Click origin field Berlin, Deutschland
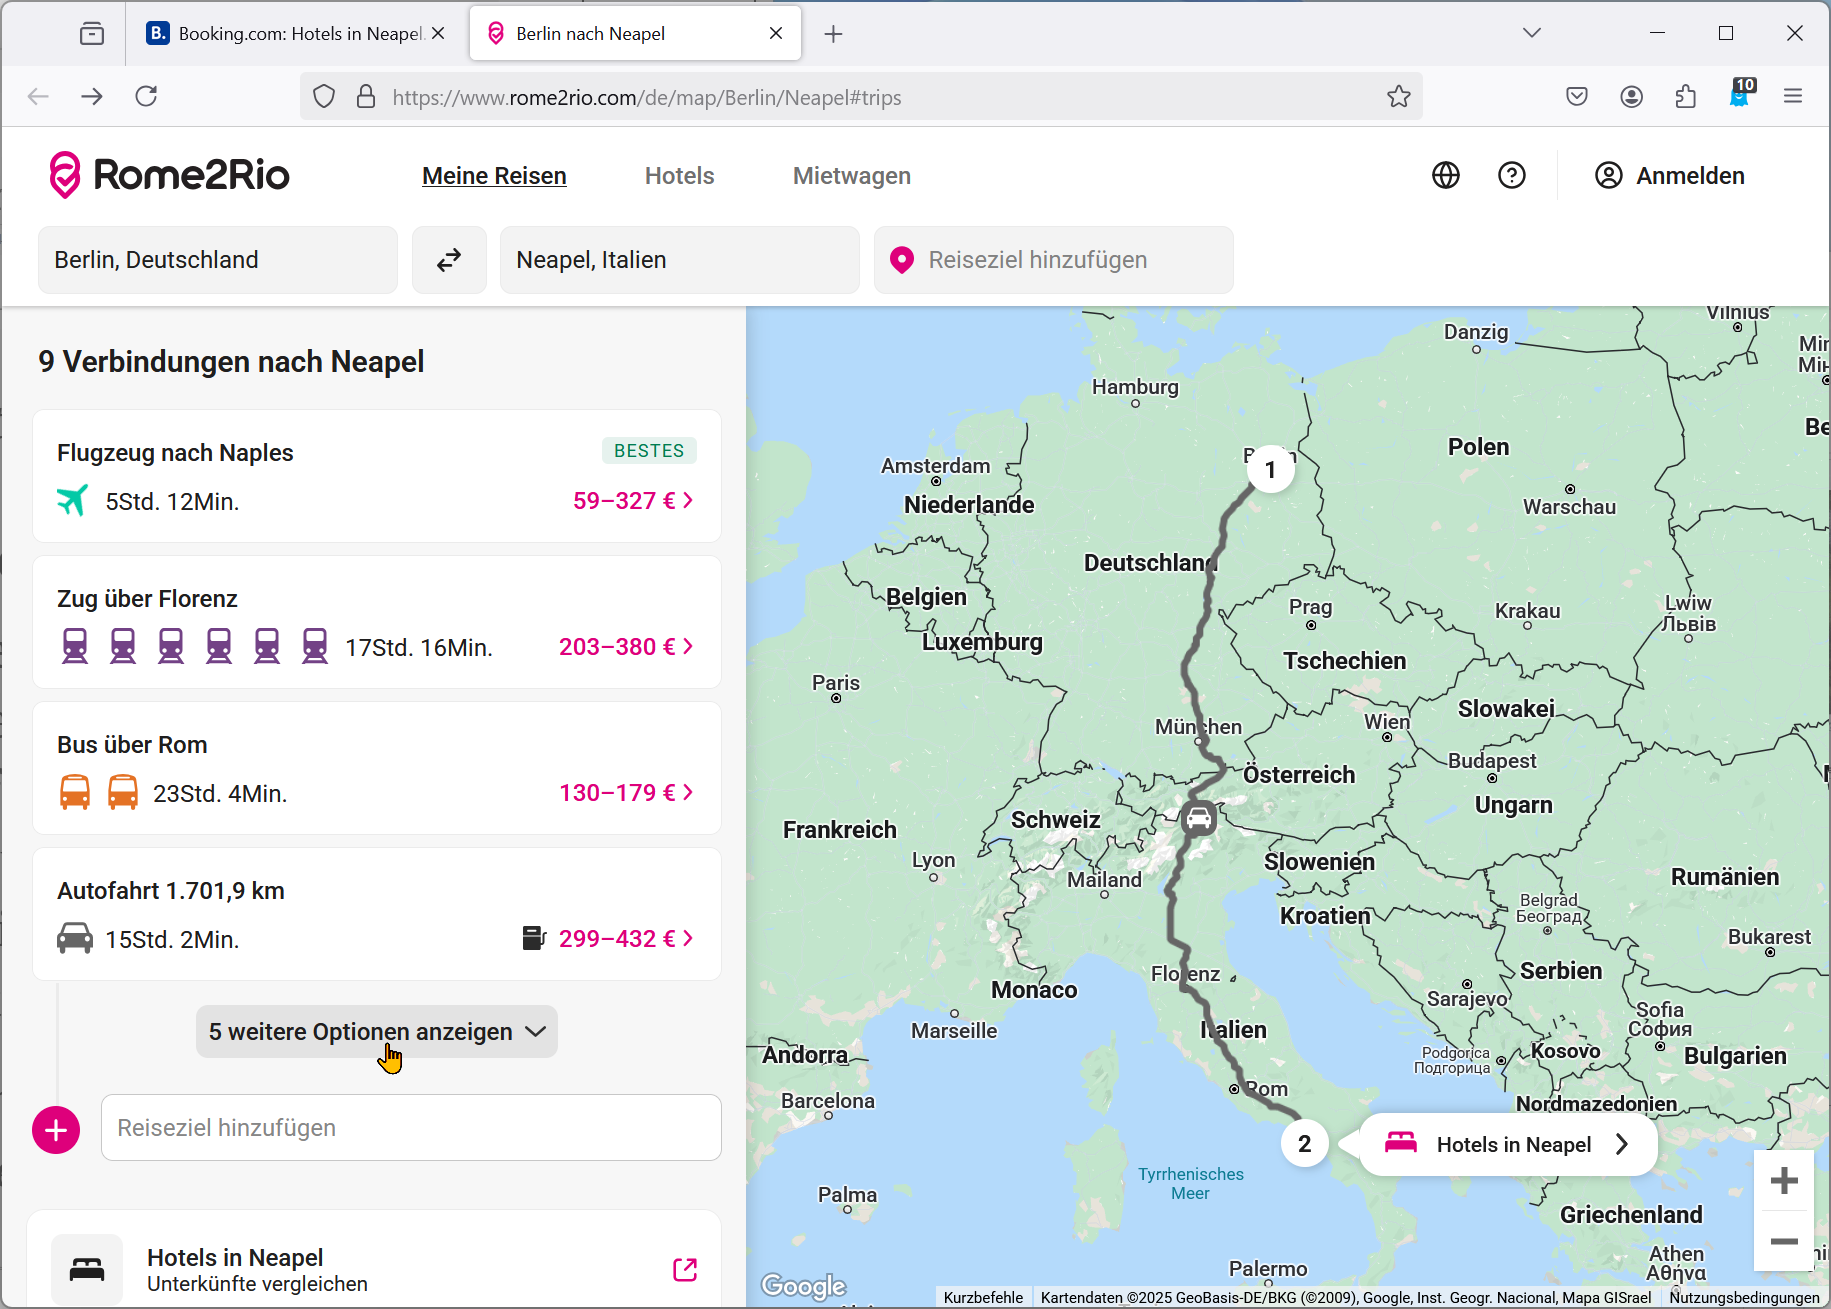 tap(218, 260)
